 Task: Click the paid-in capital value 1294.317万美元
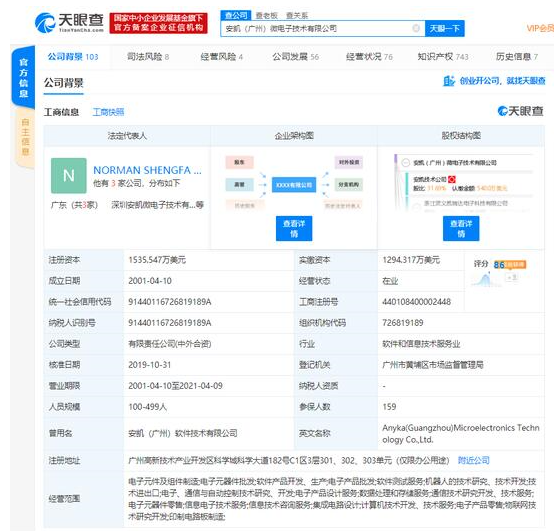(411, 260)
